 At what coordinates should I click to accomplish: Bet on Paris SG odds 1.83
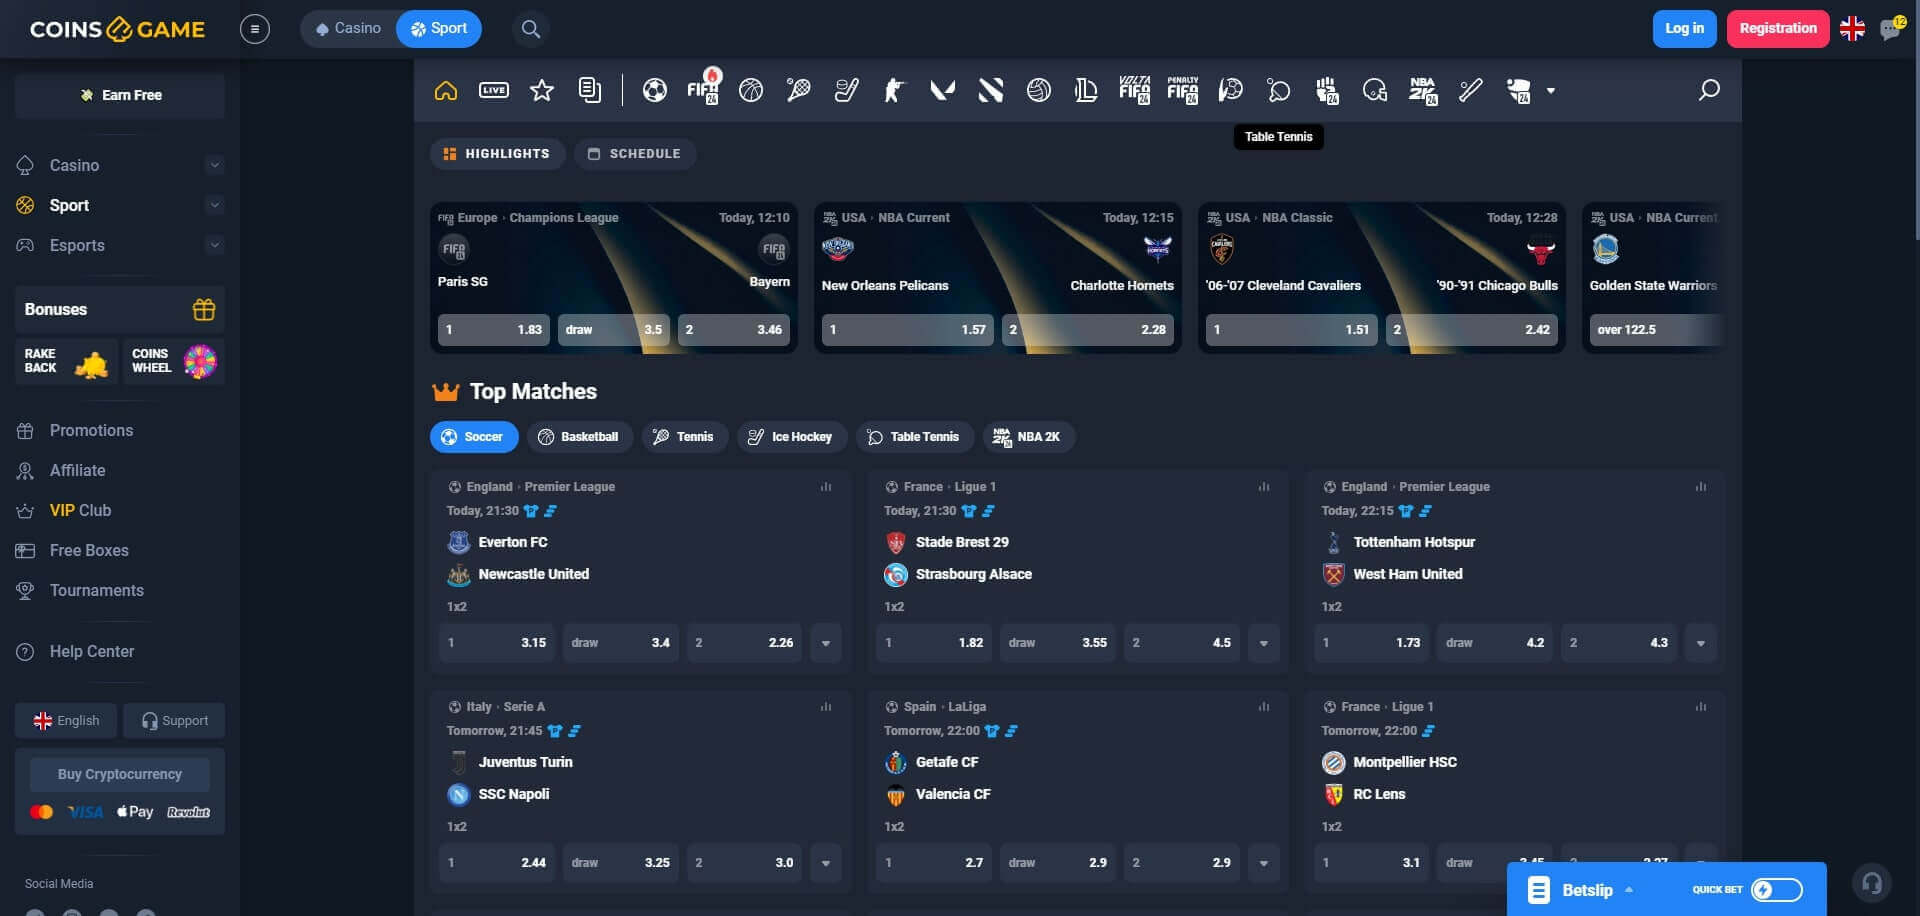[494, 330]
